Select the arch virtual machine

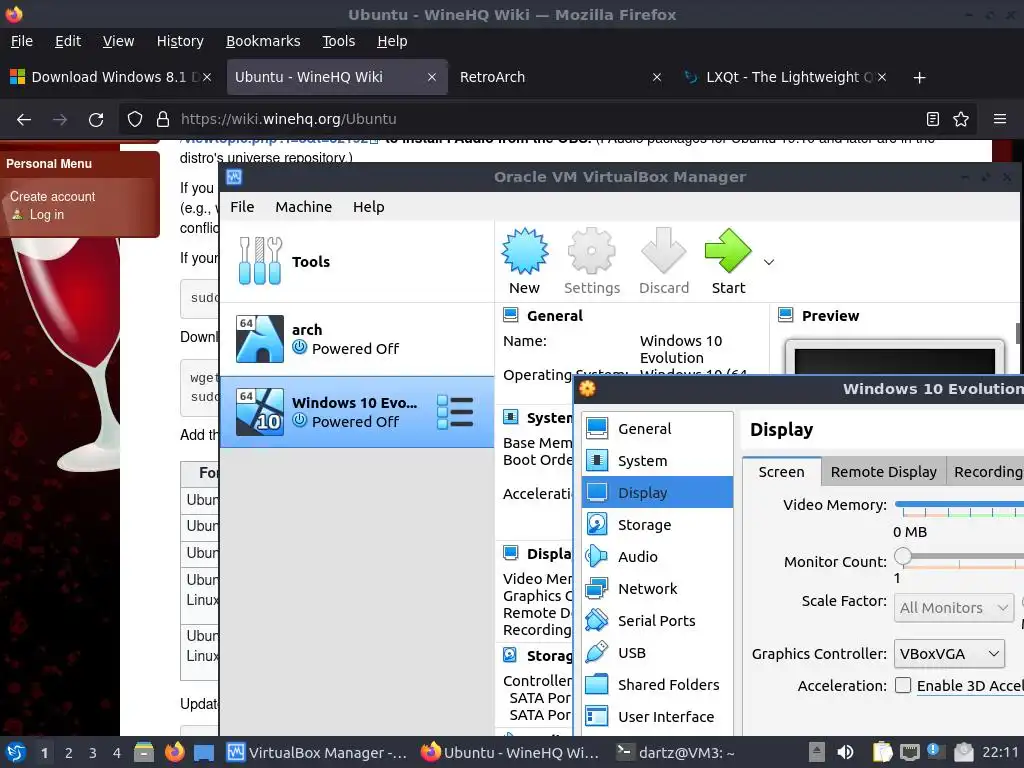(x=357, y=339)
